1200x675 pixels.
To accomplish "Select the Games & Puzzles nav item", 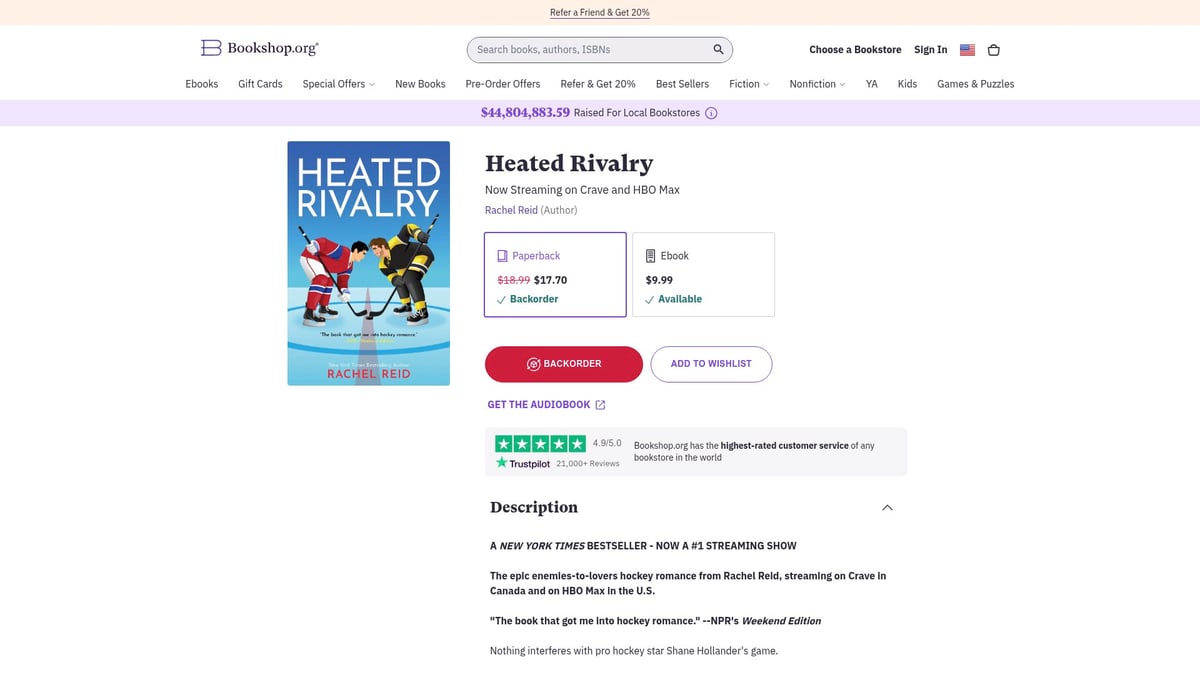I will click(975, 84).
